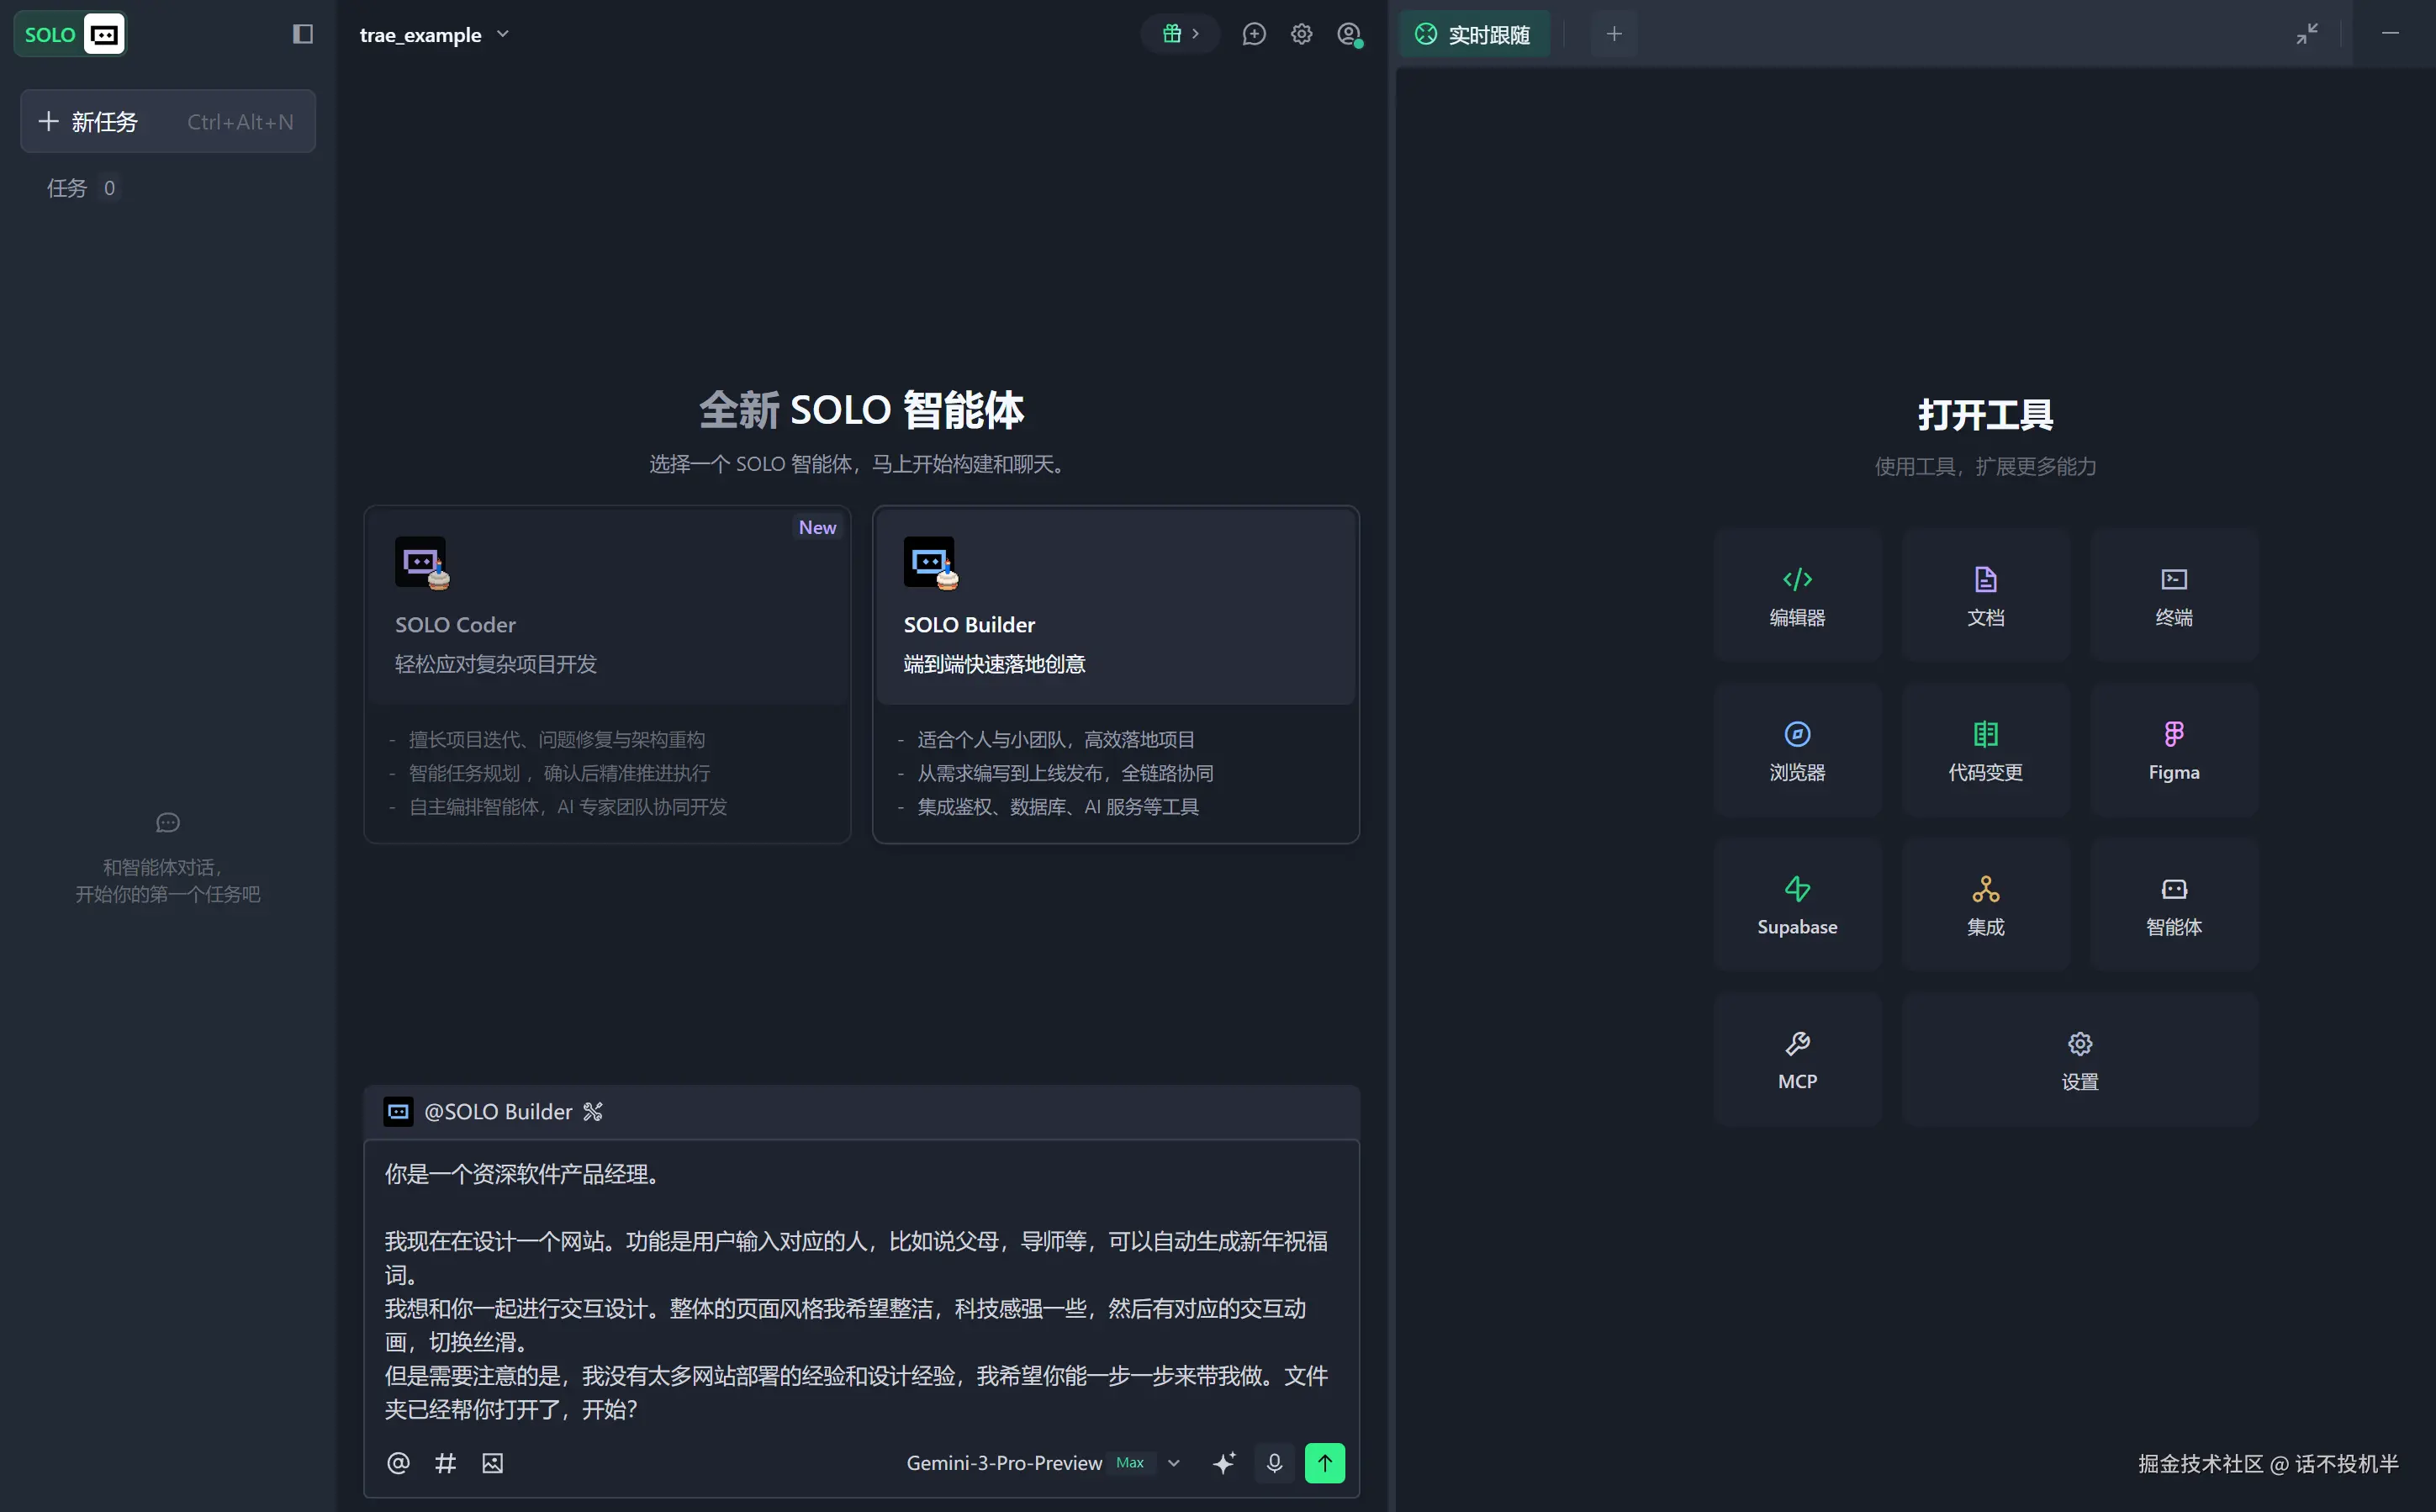Toggle the SOLO mode switch

pyautogui.click(x=70, y=35)
